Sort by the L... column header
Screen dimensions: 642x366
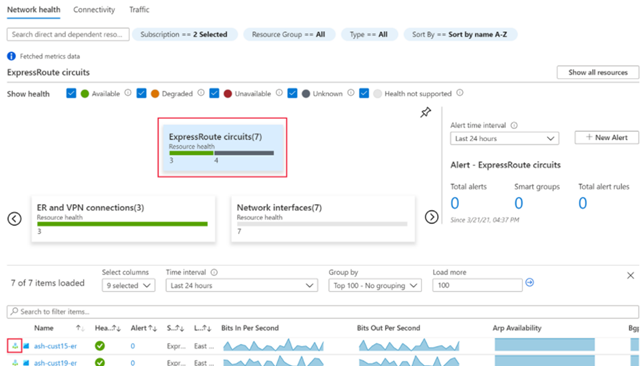(202, 328)
